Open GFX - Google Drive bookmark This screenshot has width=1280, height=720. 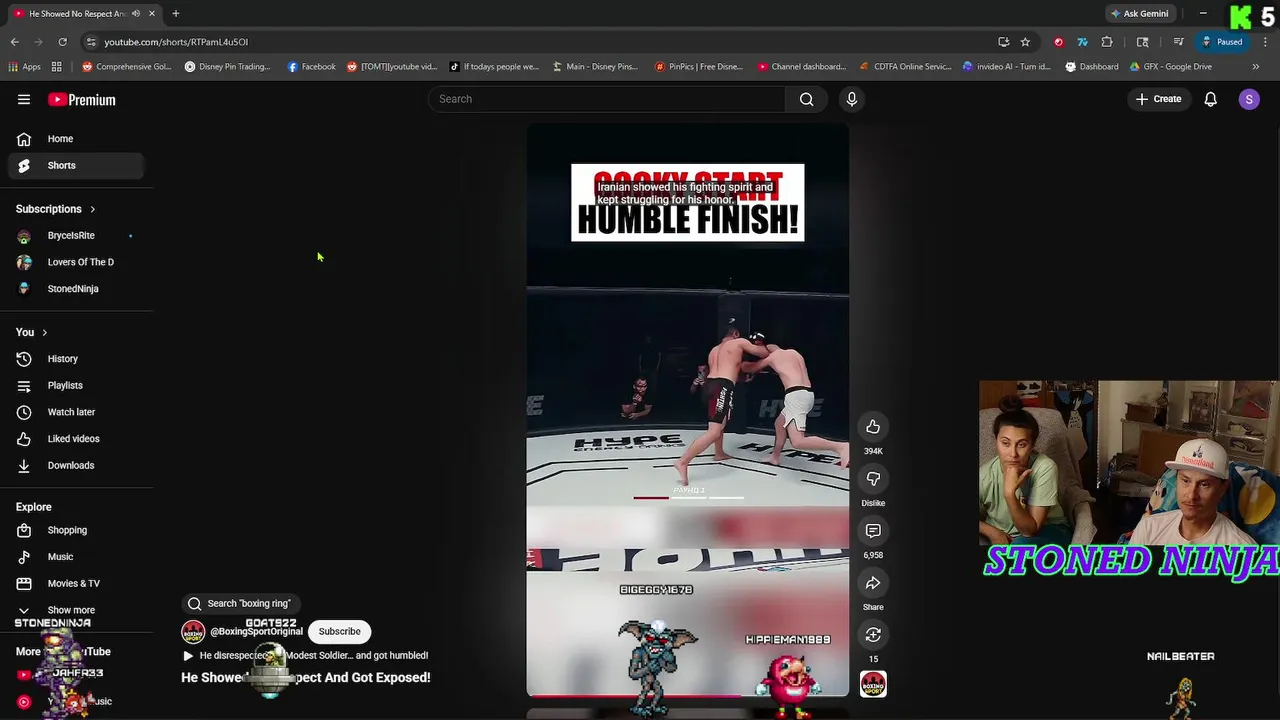pyautogui.click(x=1170, y=67)
